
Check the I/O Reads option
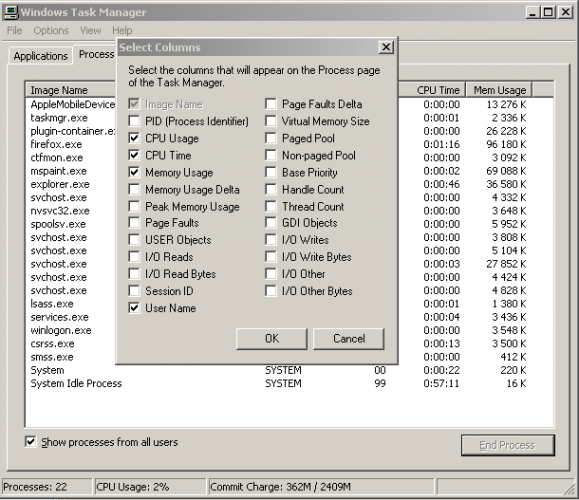click(x=134, y=257)
